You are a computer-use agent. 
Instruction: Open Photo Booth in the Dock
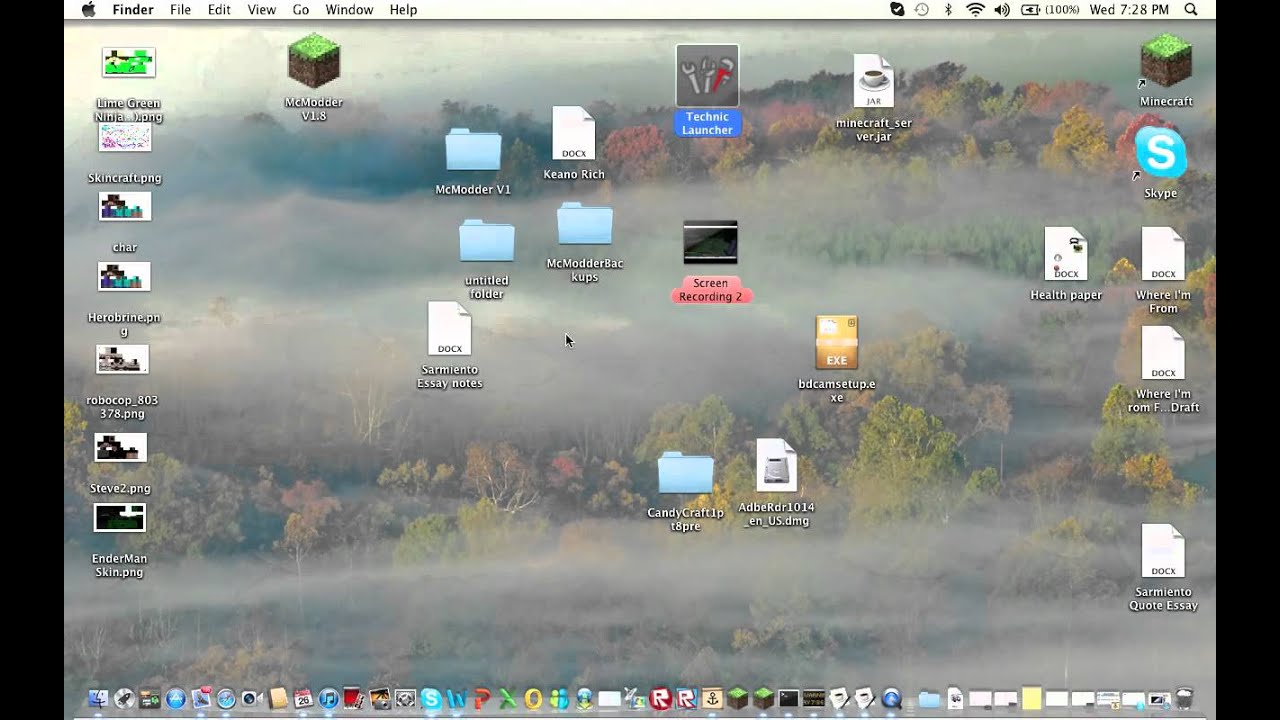(353, 699)
